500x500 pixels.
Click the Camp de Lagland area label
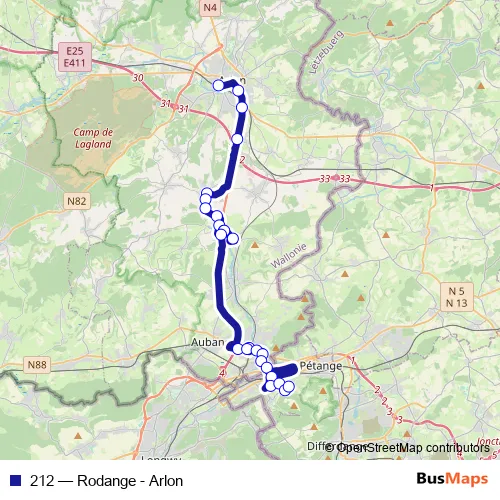pos(93,138)
